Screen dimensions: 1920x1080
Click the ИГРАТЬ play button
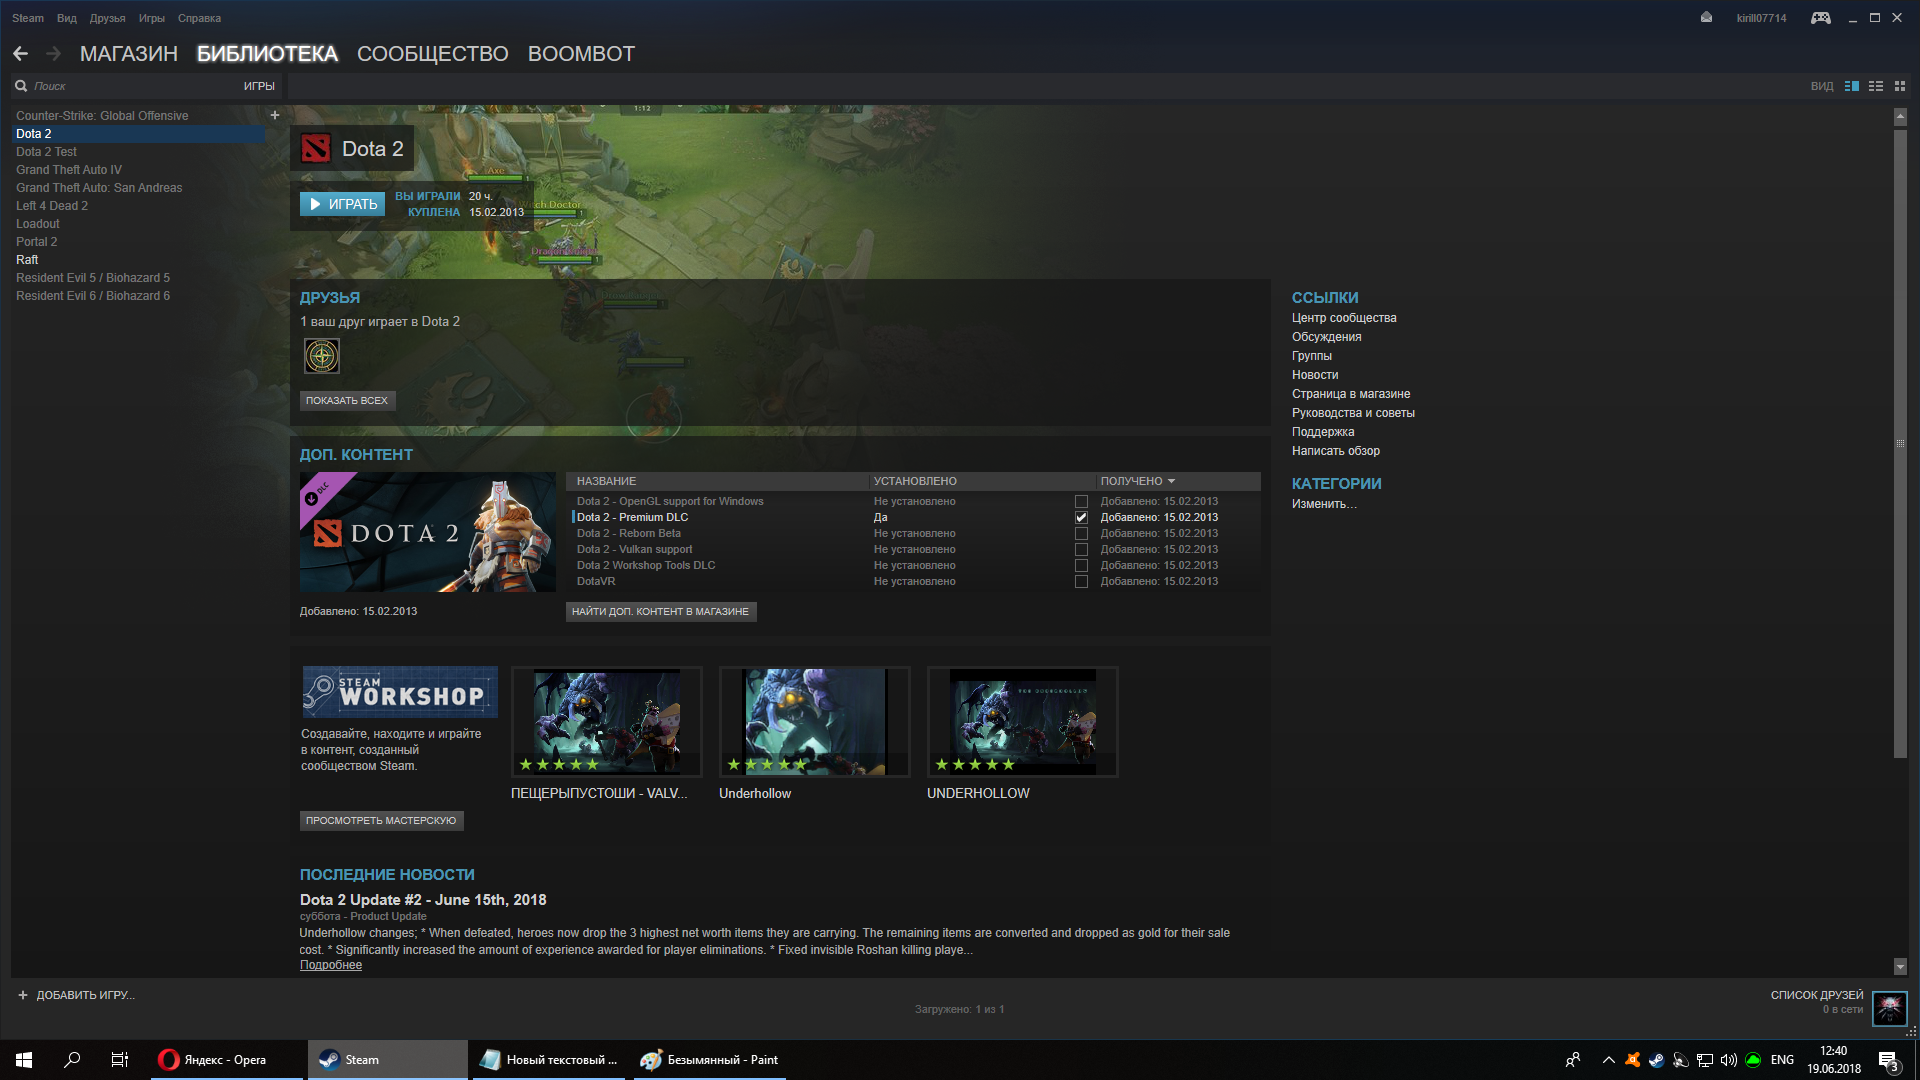point(342,204)
